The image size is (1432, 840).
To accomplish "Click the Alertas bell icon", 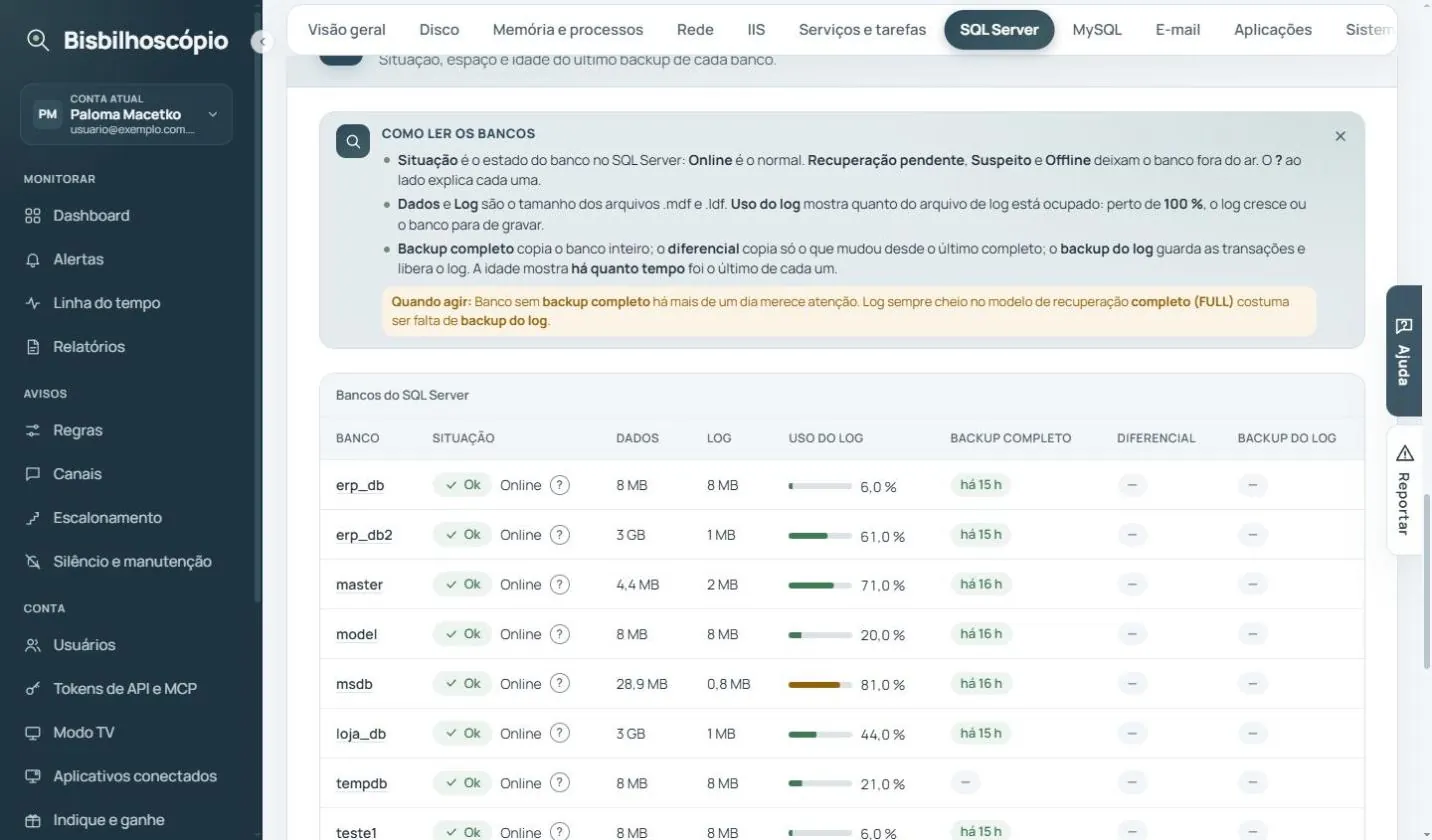I will point(33,259).
